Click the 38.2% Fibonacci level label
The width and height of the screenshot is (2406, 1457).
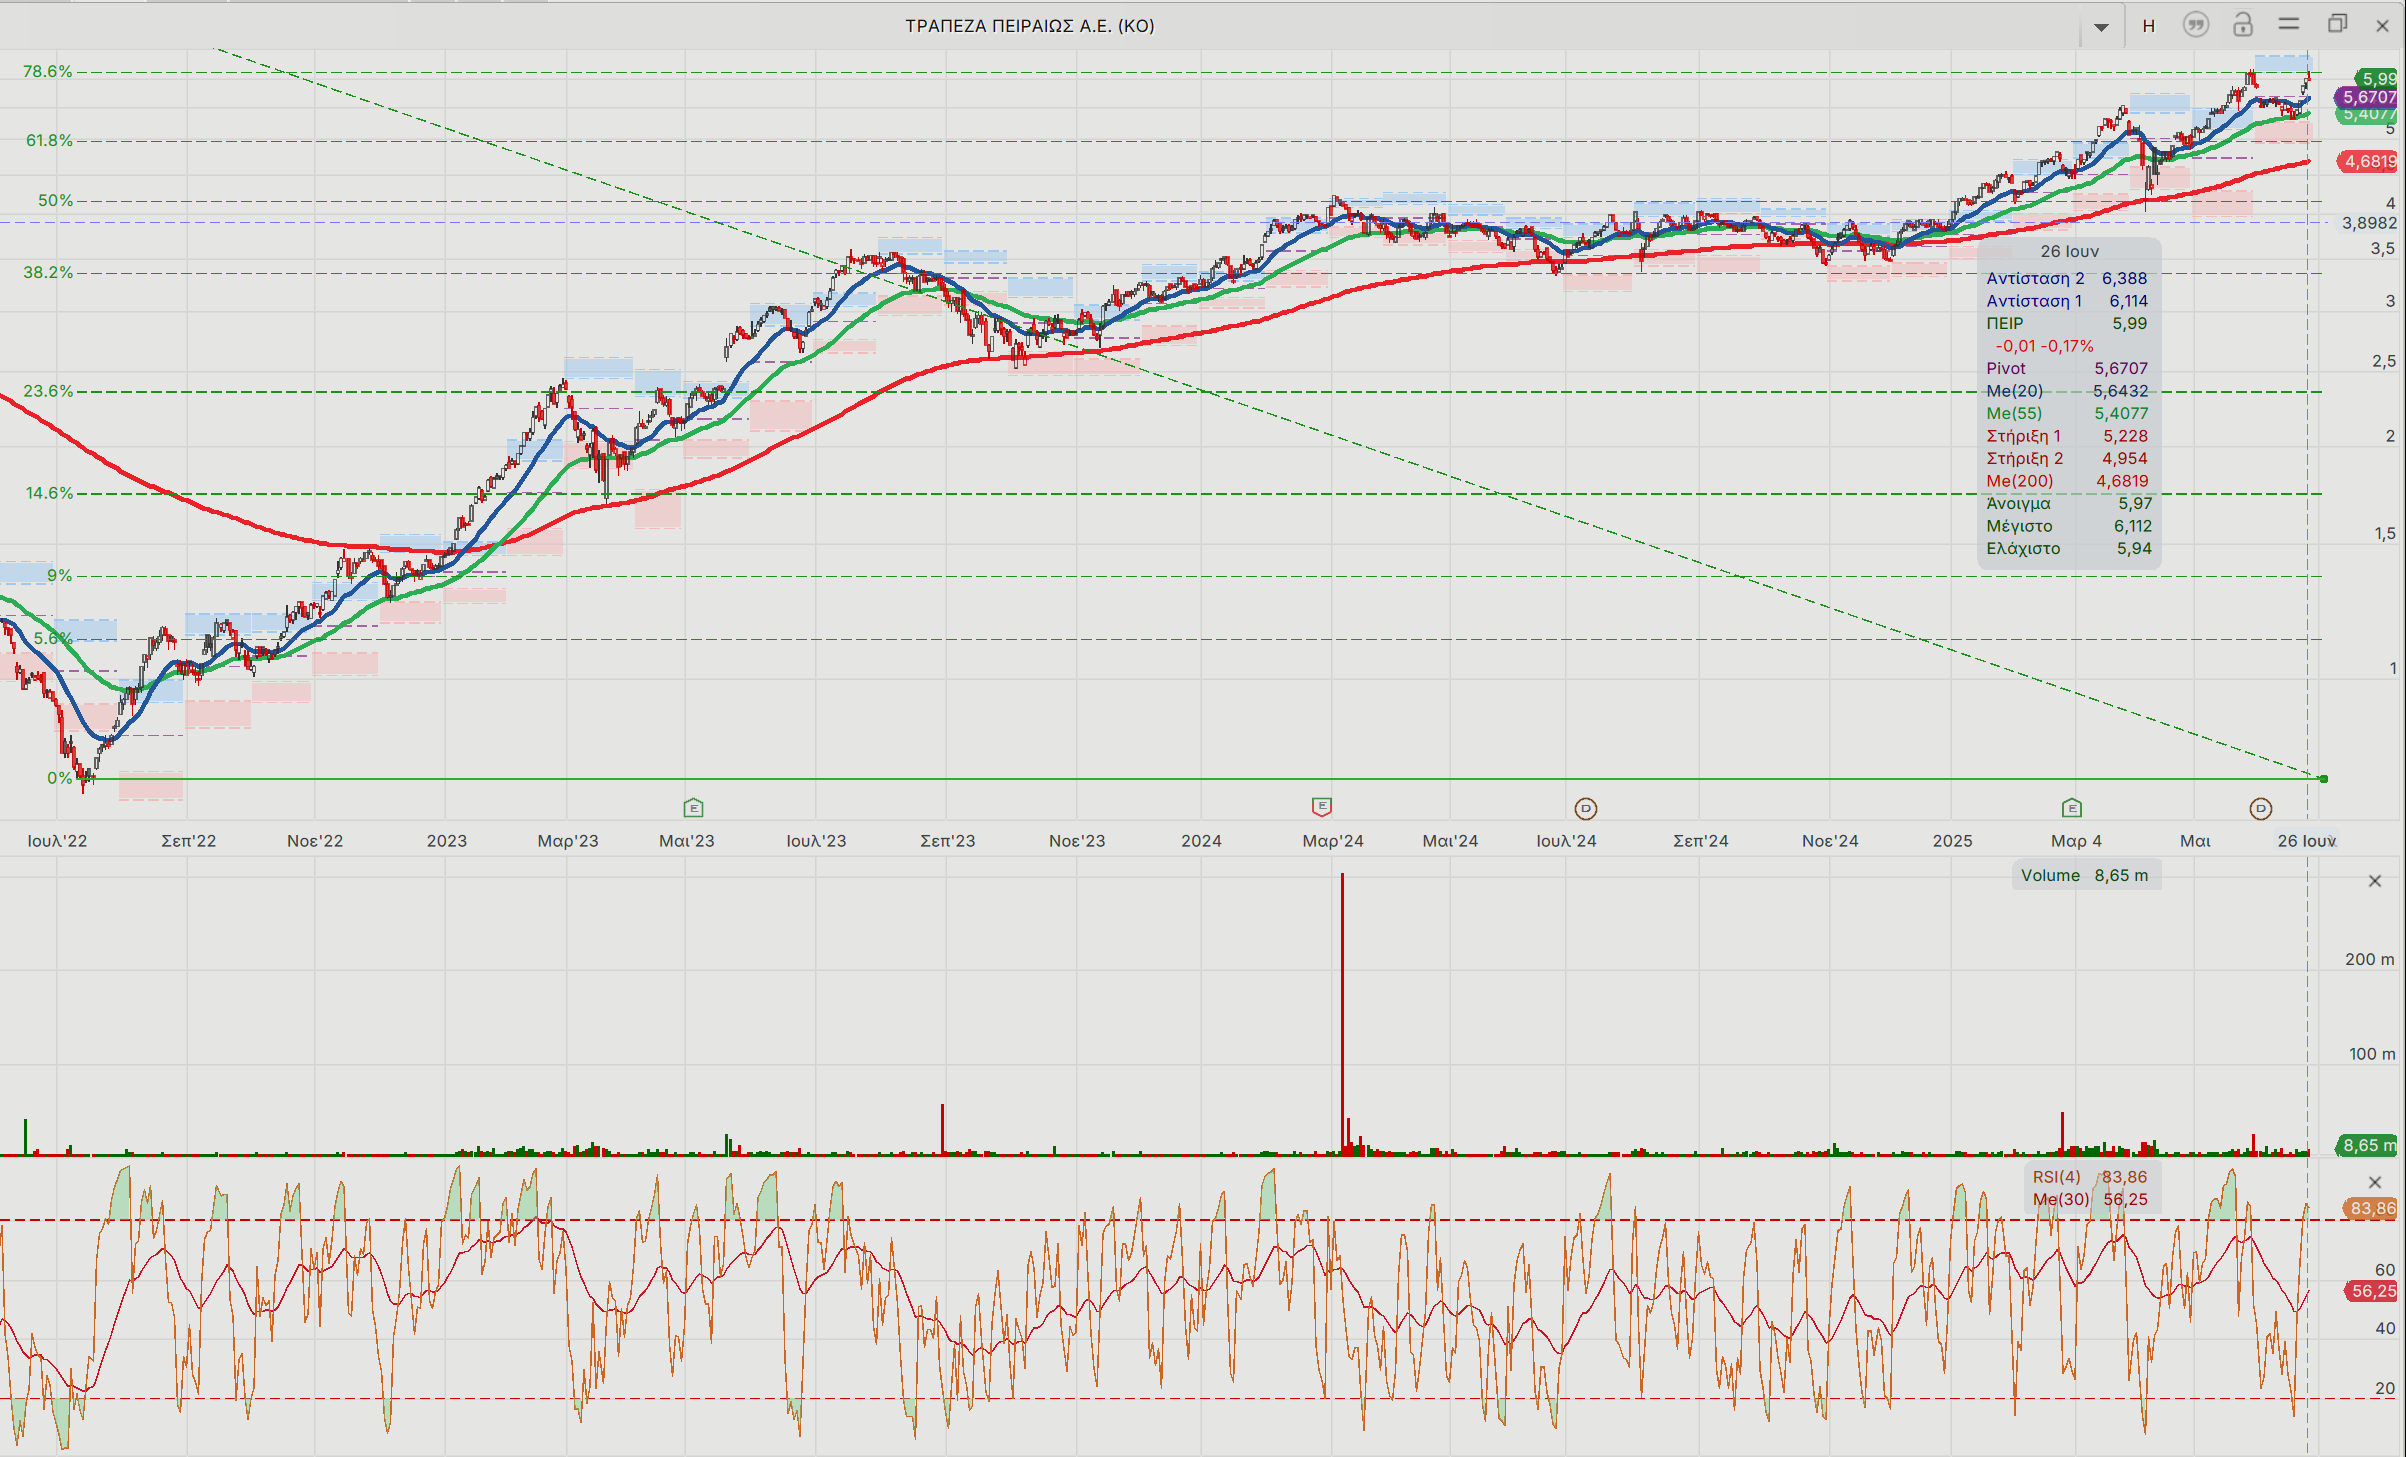(x=48, y=272)
